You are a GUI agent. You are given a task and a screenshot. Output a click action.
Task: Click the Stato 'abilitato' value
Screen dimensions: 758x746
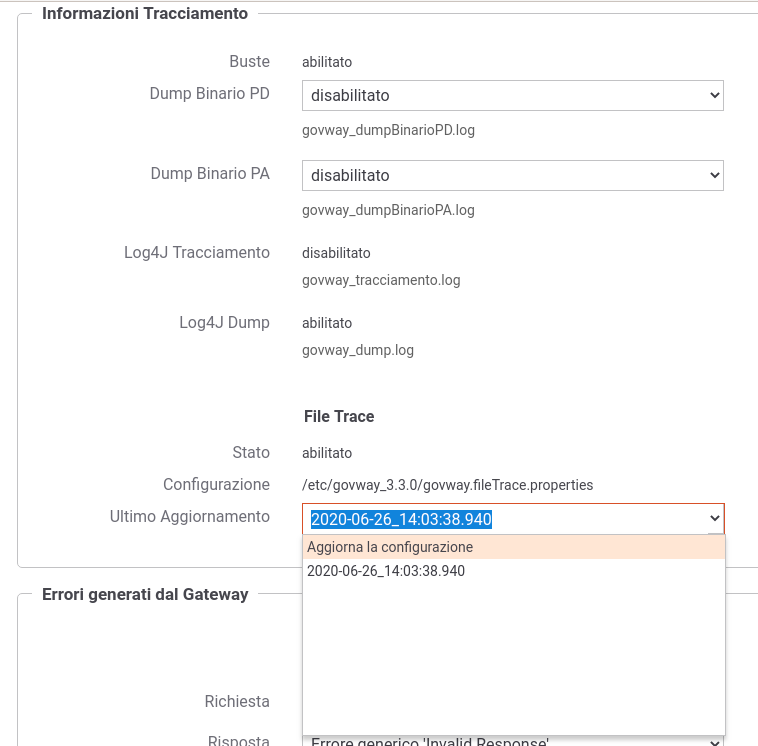pos(327,453)
